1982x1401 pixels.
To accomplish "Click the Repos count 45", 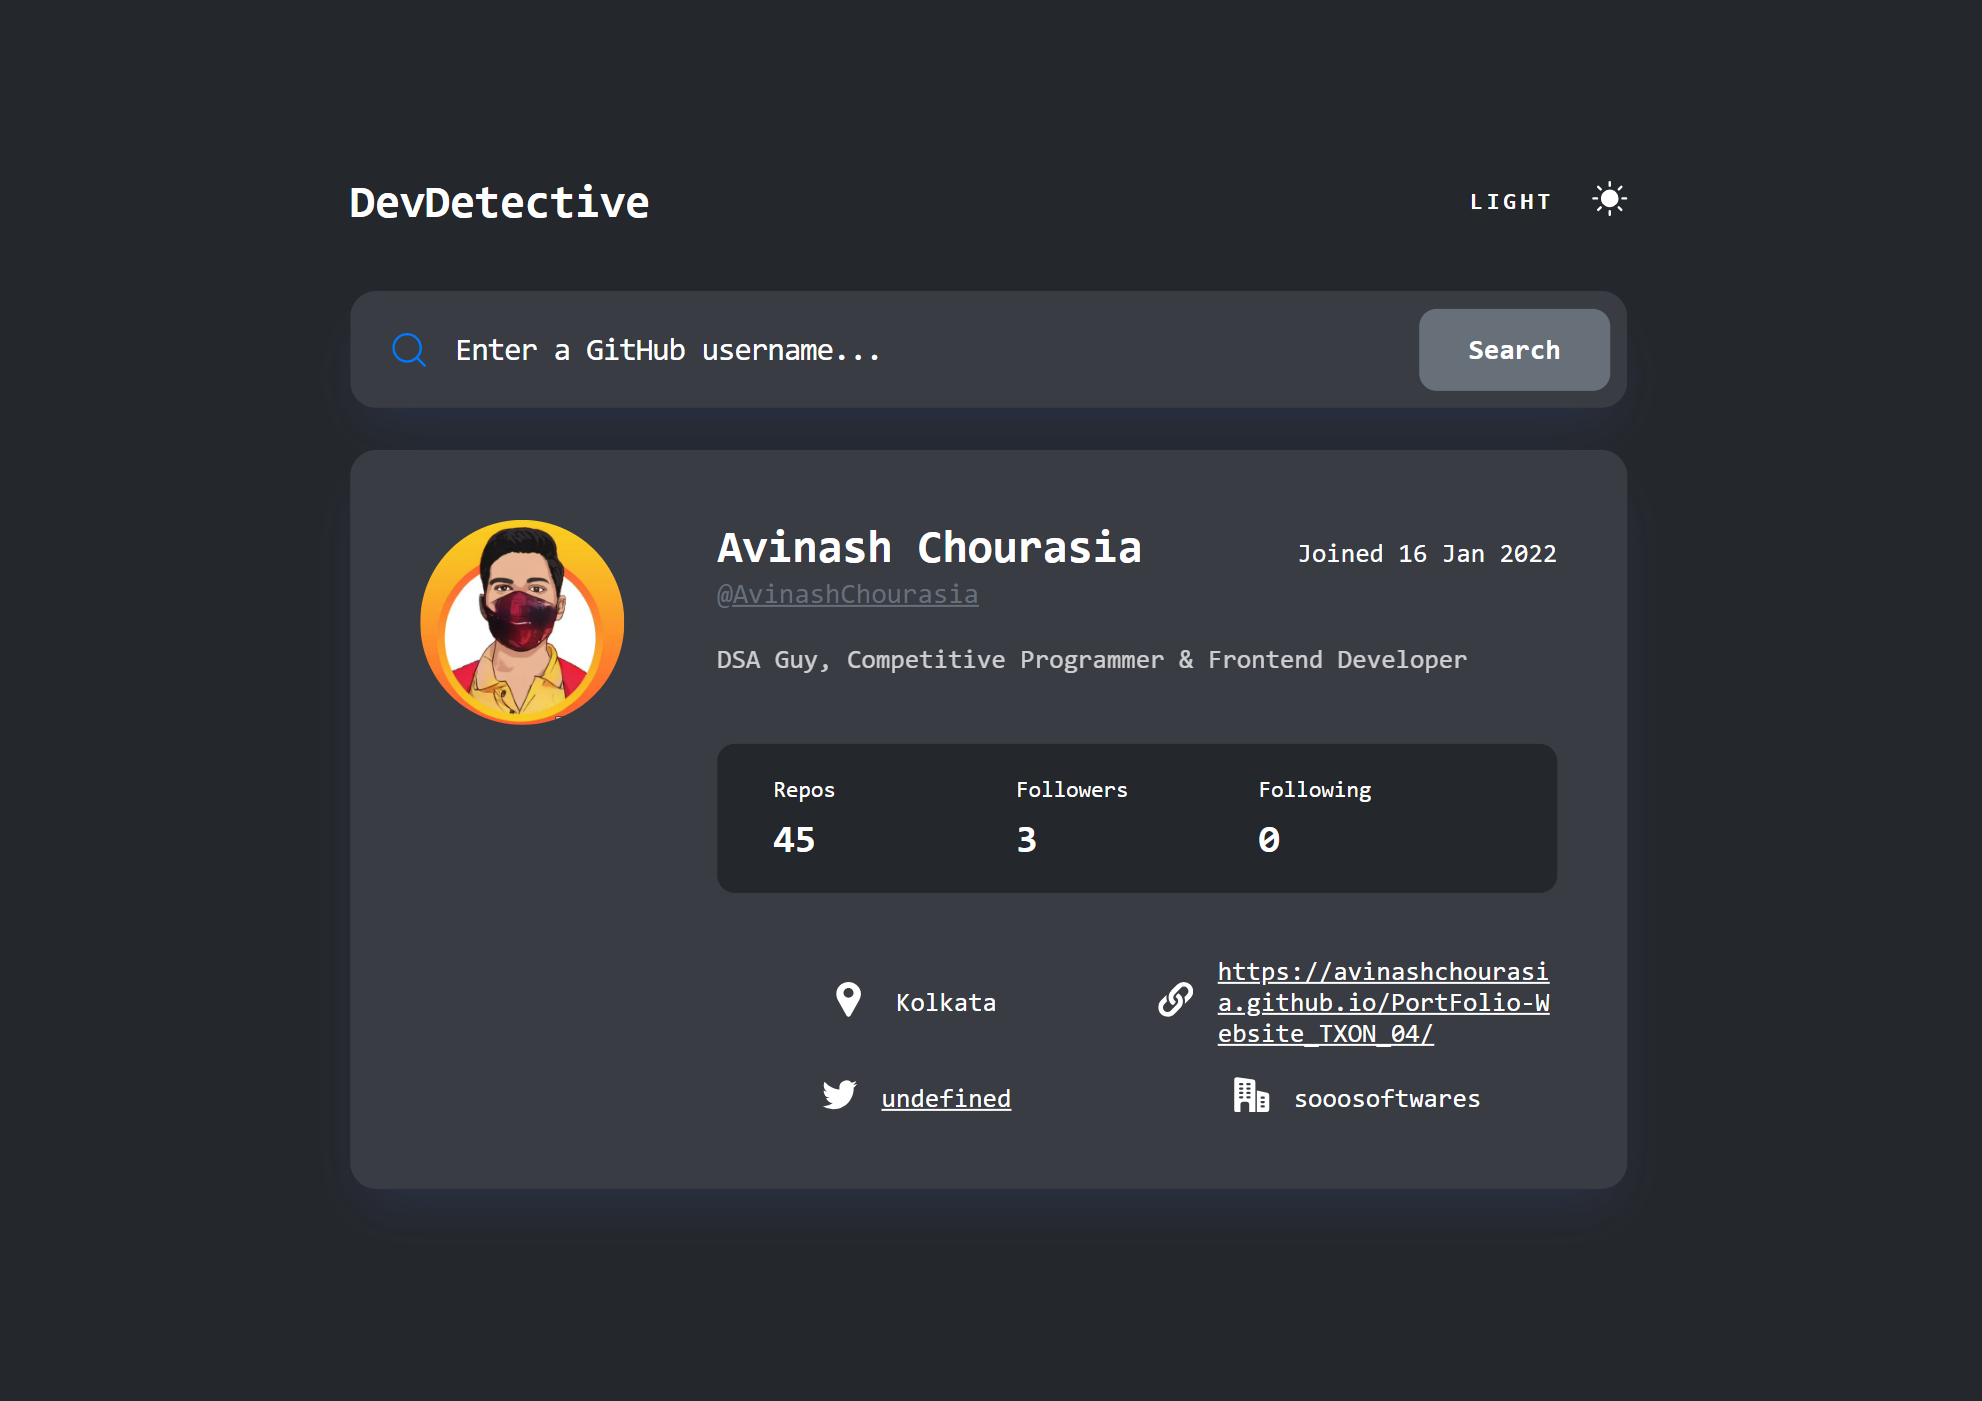I will (794, 840).
